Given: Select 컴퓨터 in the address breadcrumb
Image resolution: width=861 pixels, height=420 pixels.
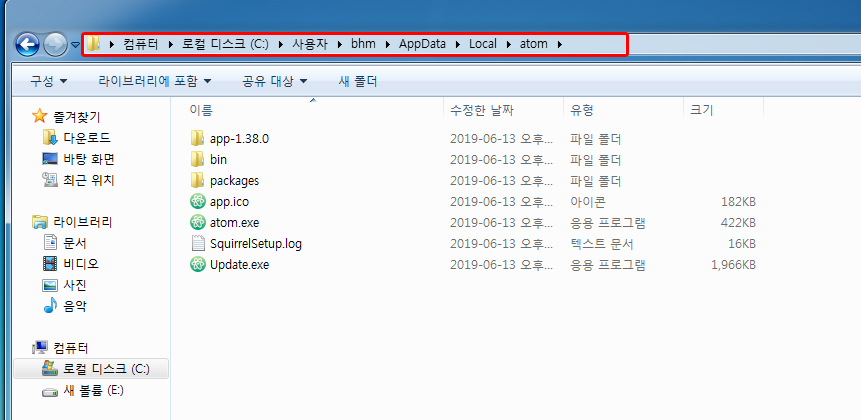Looking at the screenshot, I should (142, 44).
